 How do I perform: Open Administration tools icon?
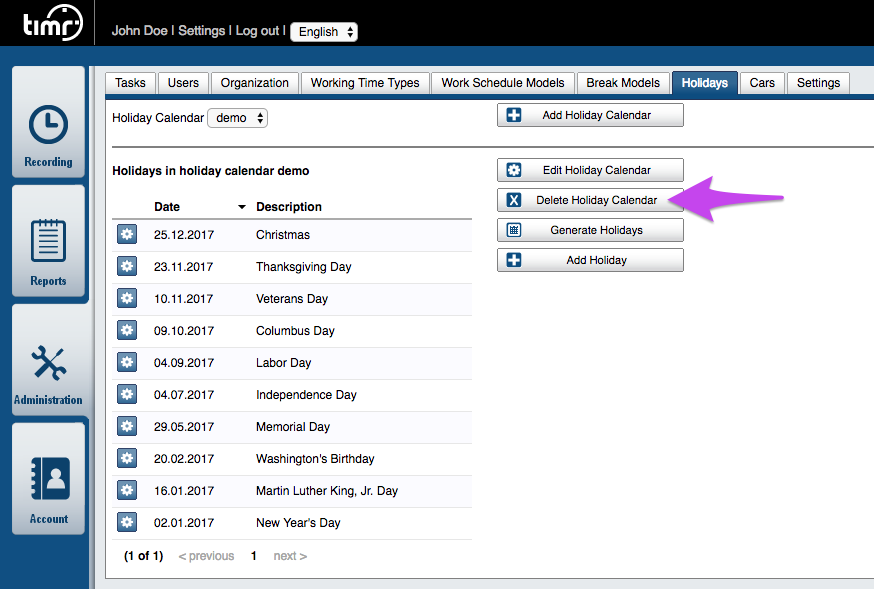[48, 362]
